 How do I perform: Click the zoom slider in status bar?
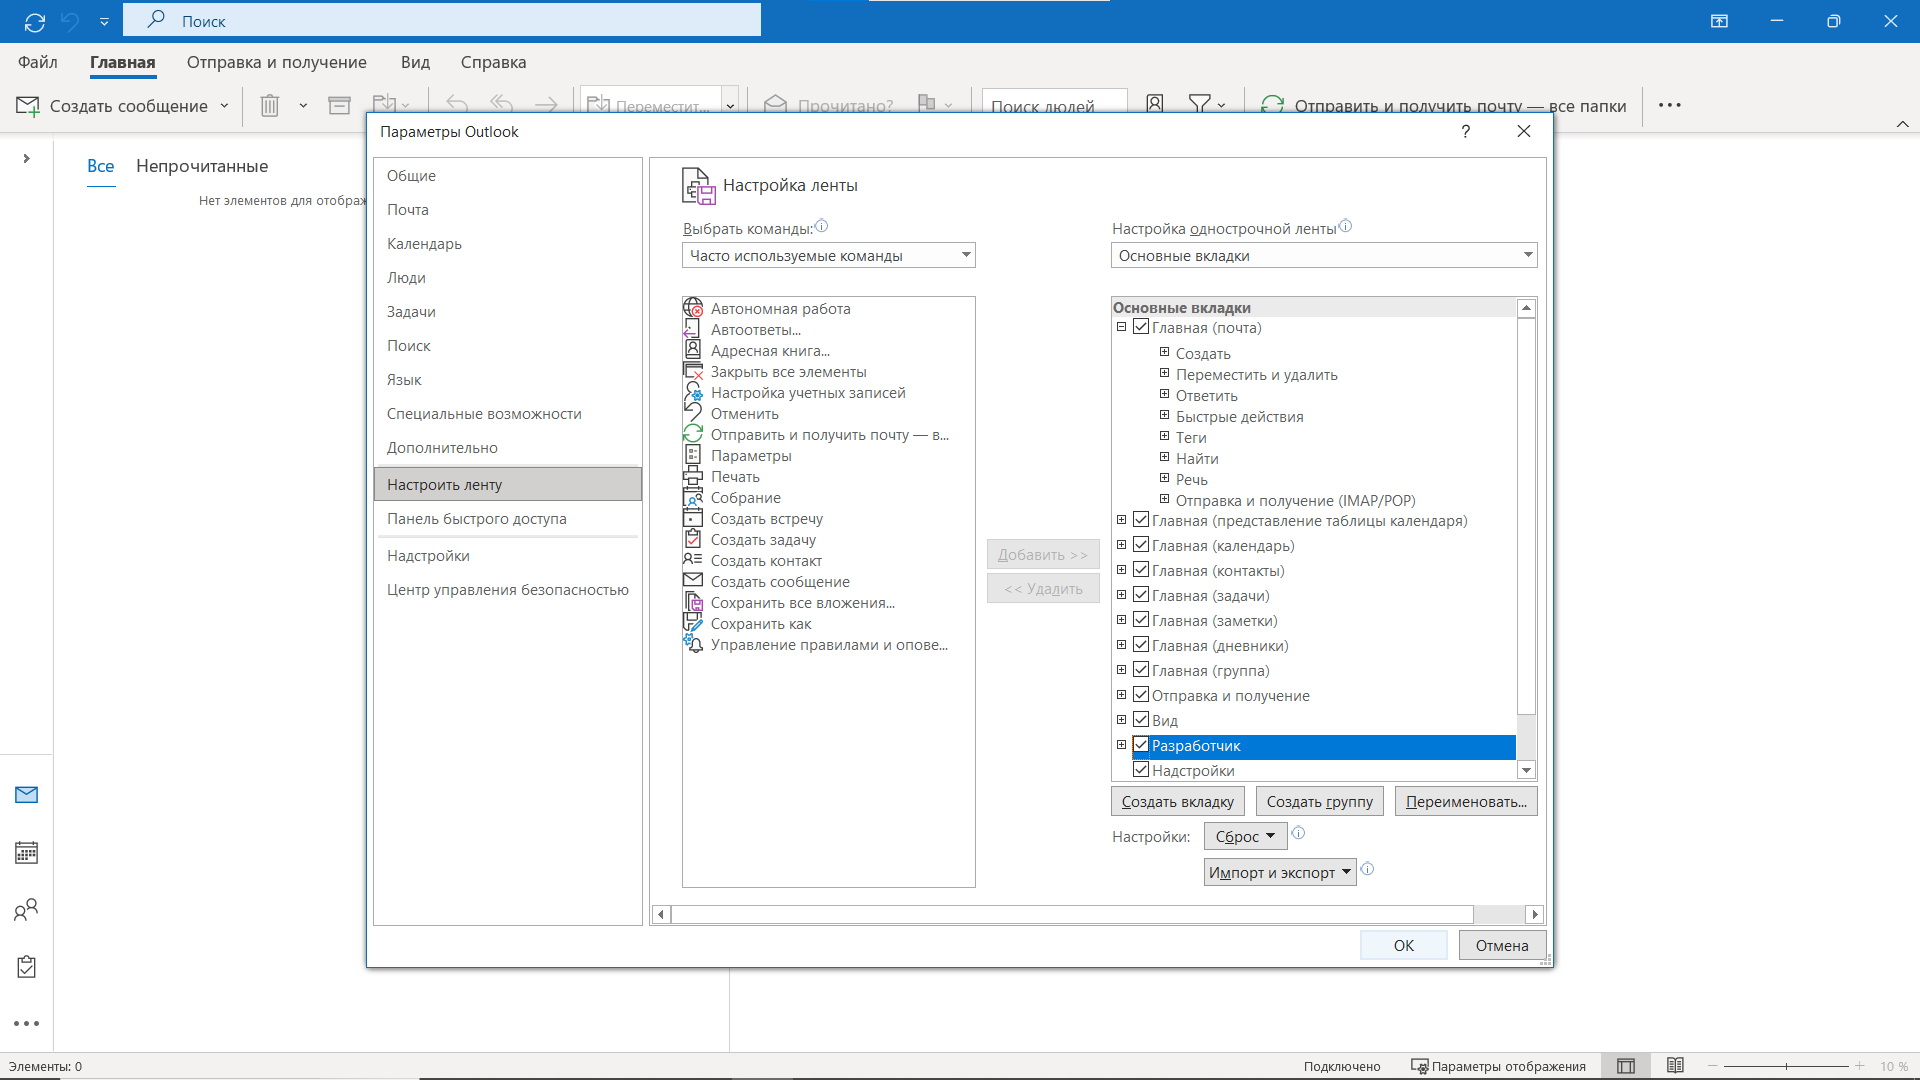pos(1786,1066)
